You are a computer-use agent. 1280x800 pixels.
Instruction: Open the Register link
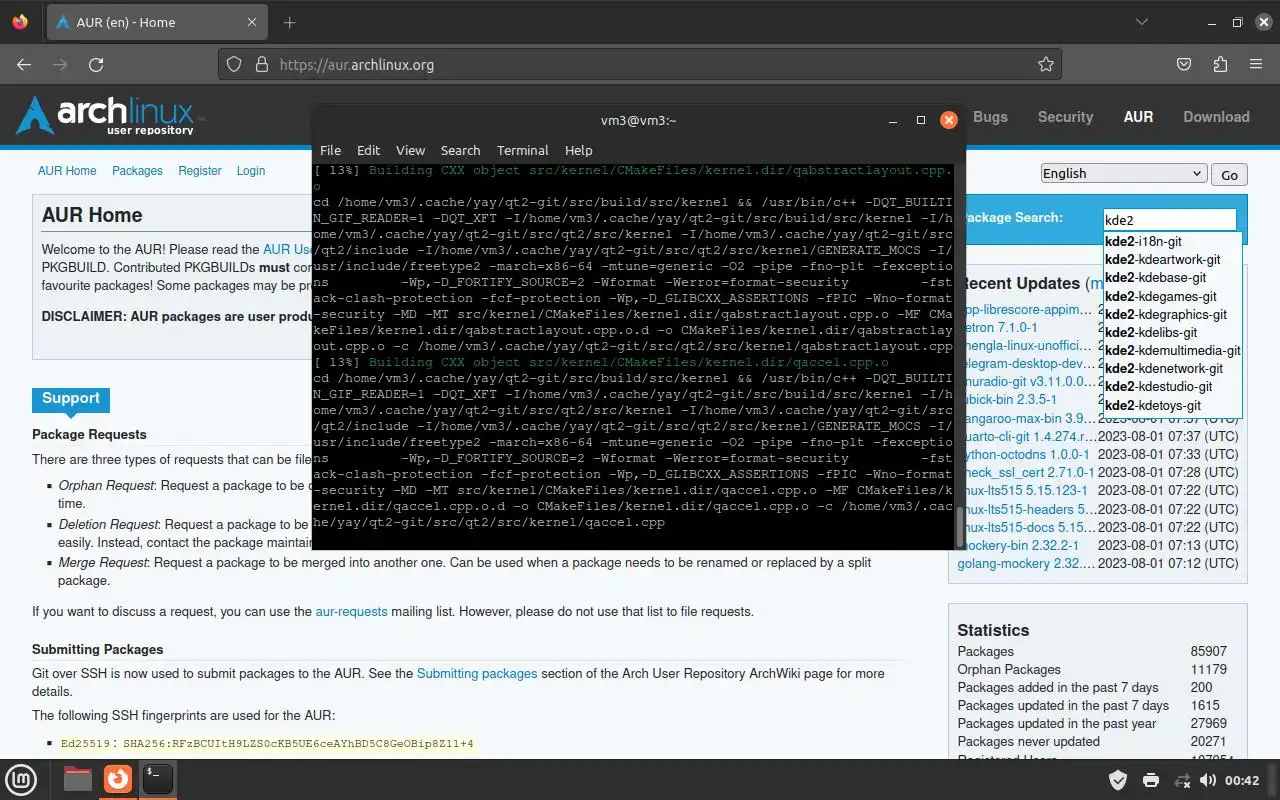[x=200, y=171]
